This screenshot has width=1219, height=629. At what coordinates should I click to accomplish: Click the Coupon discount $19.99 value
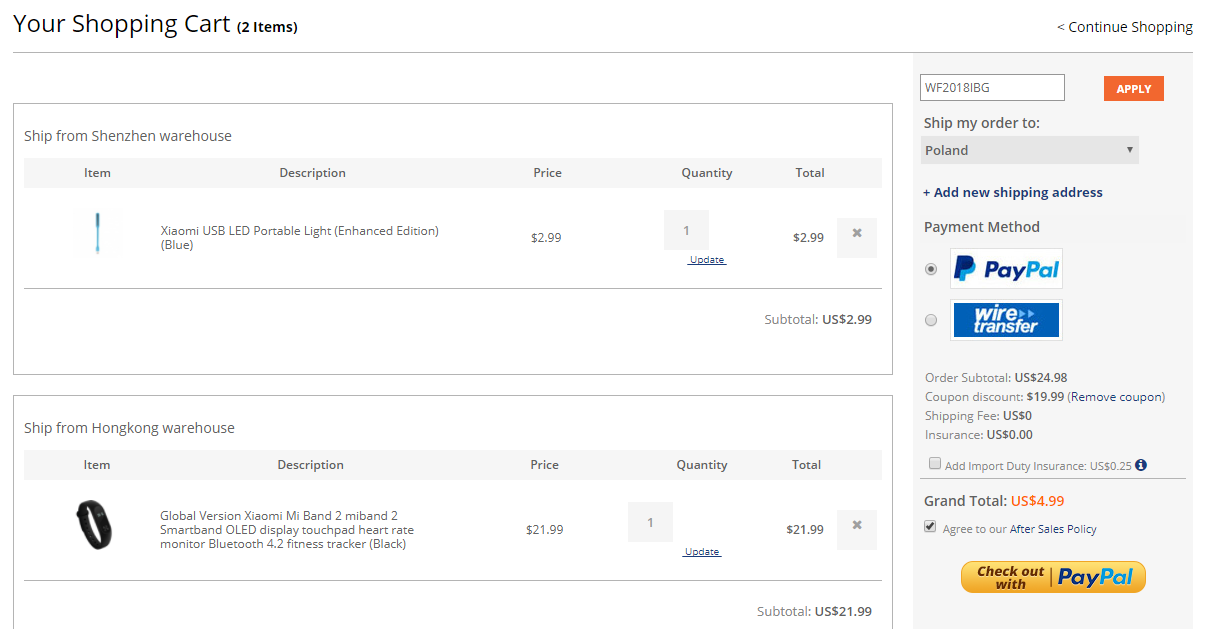tap(1045, 397)
